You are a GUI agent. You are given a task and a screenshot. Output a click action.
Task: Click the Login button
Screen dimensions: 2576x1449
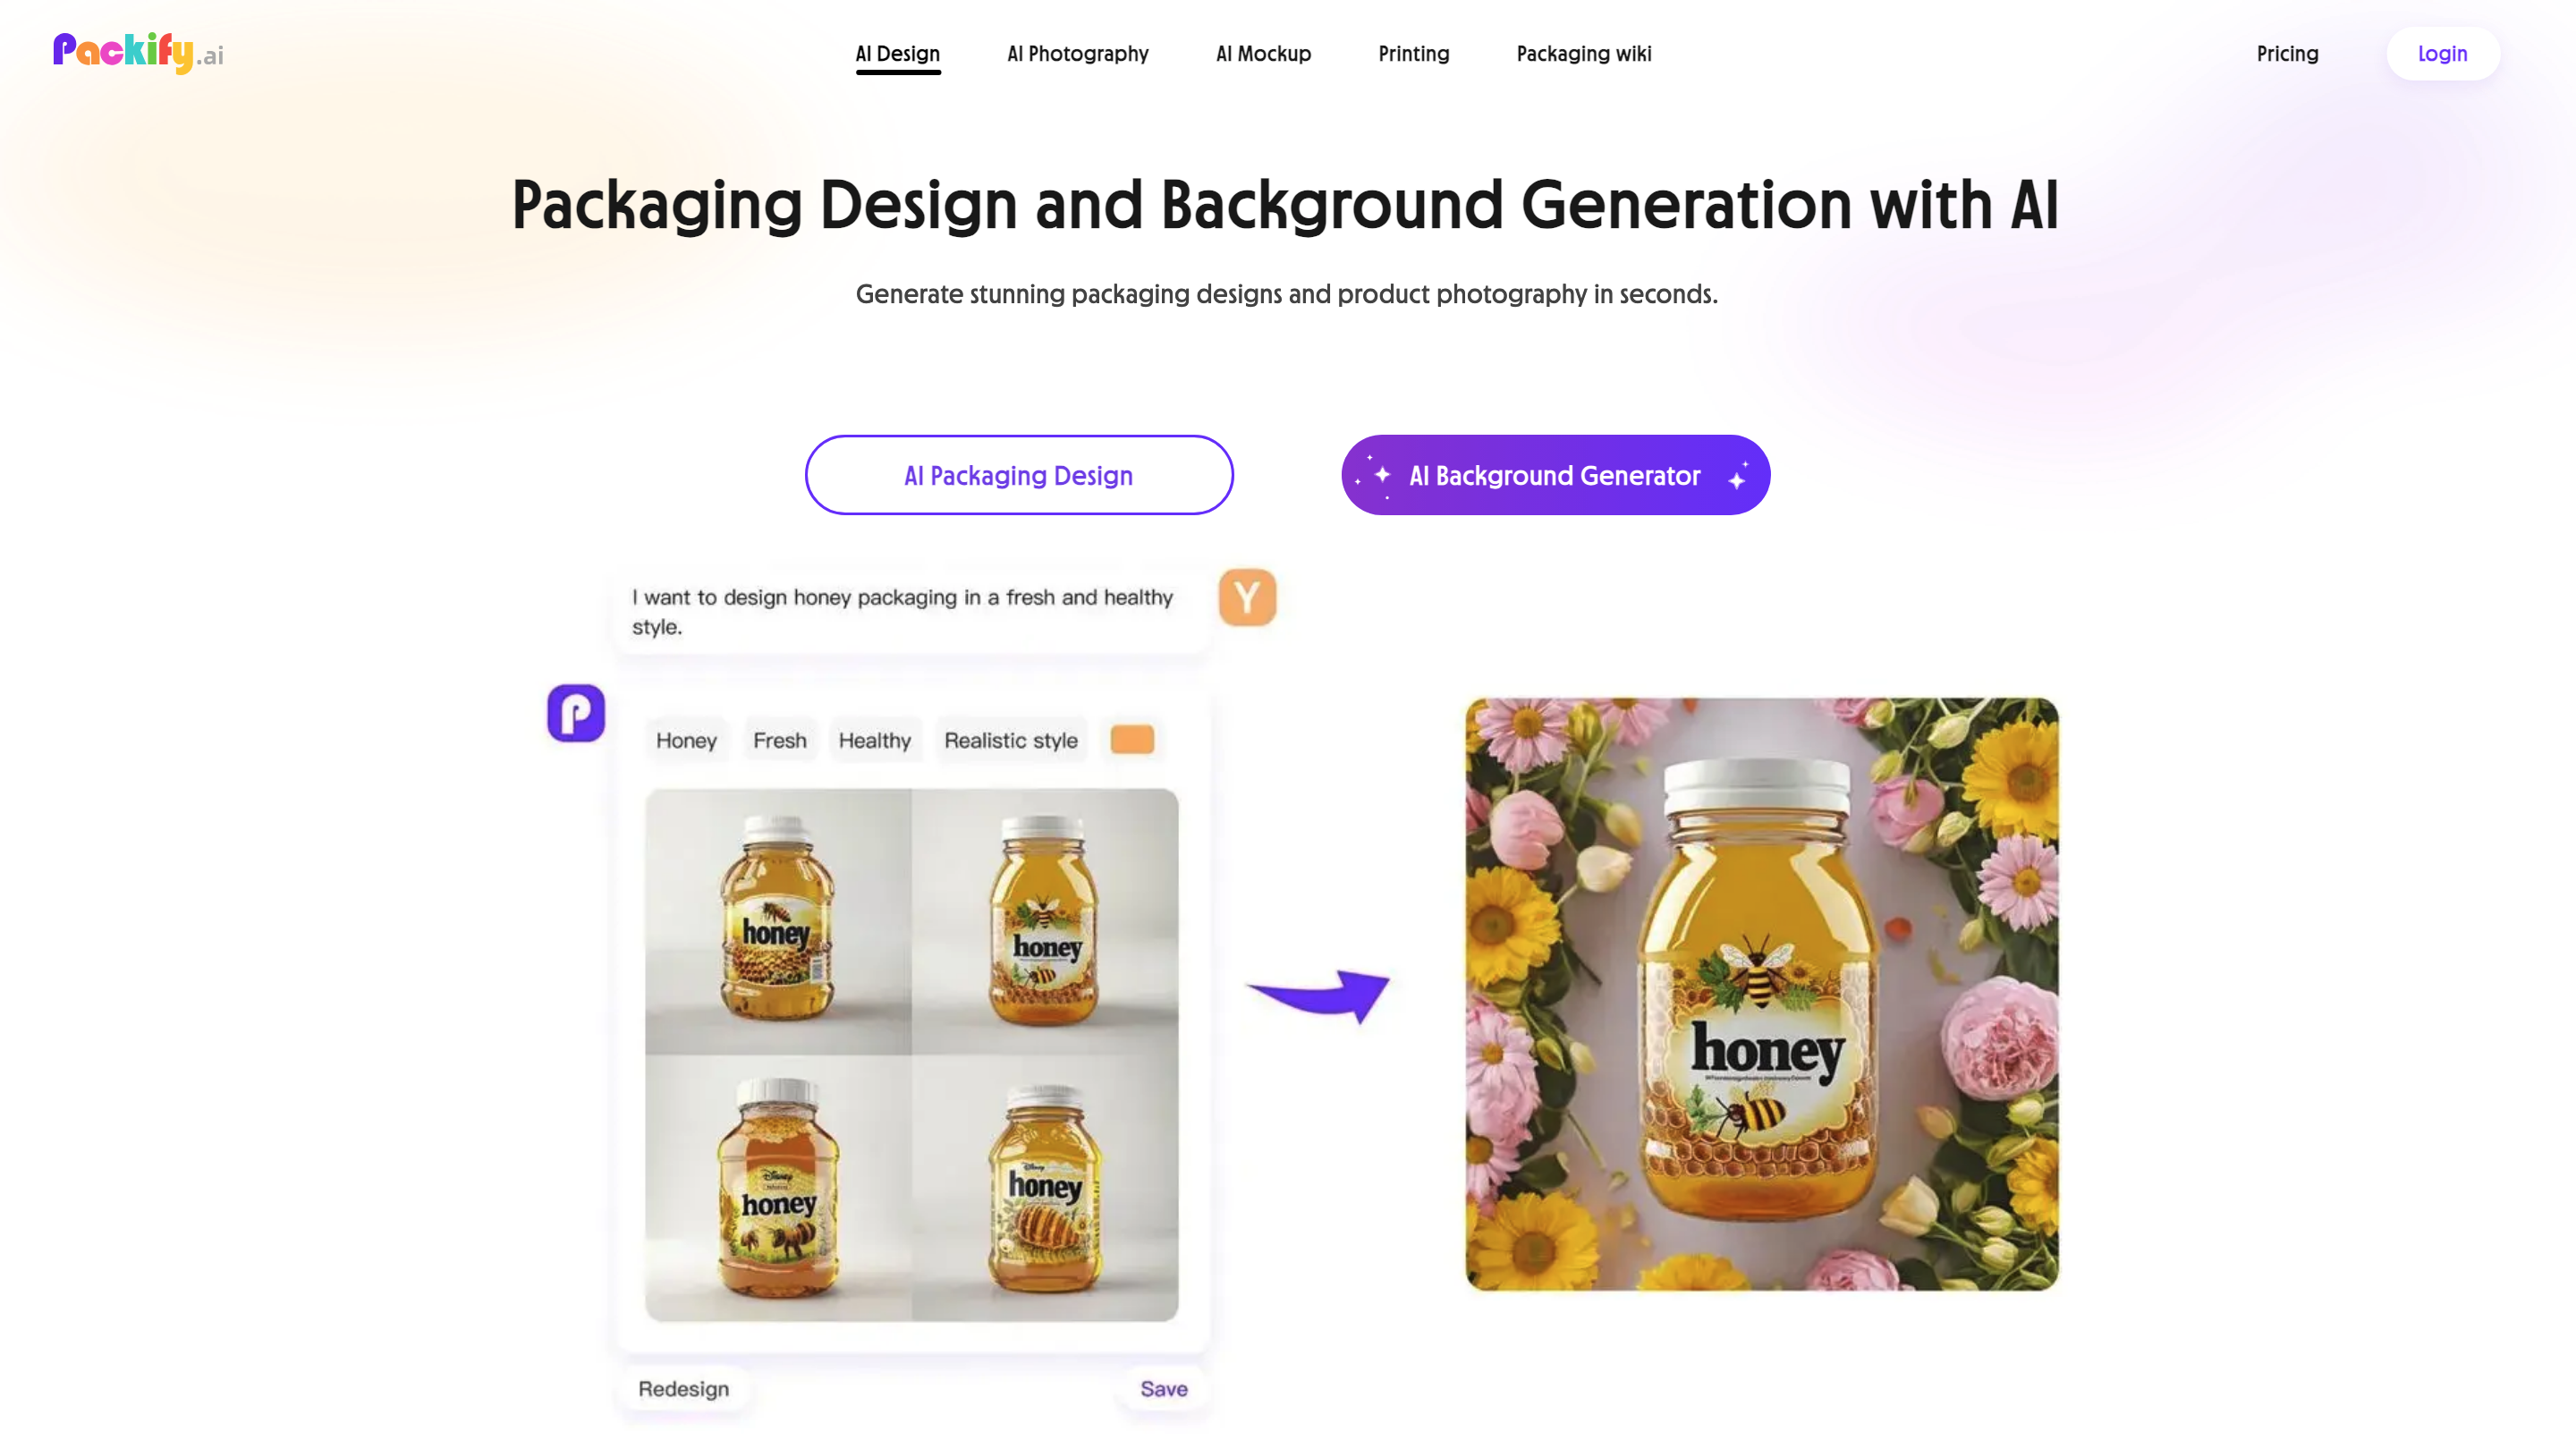pos(2442,53)
